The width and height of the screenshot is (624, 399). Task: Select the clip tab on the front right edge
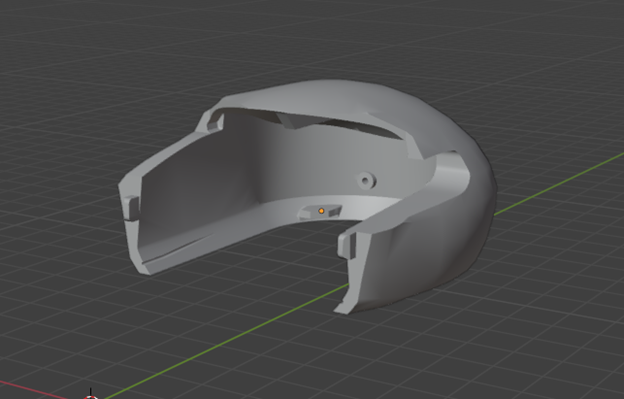(x=347, y=245)
